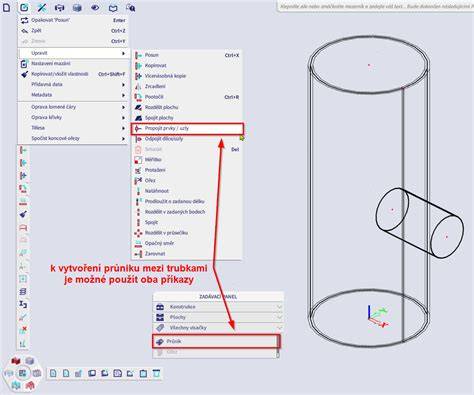The height and width of the screenshot is (395, 474).
Task: Click center icon of hexagonal workstation selector
Action: point(23,373)
